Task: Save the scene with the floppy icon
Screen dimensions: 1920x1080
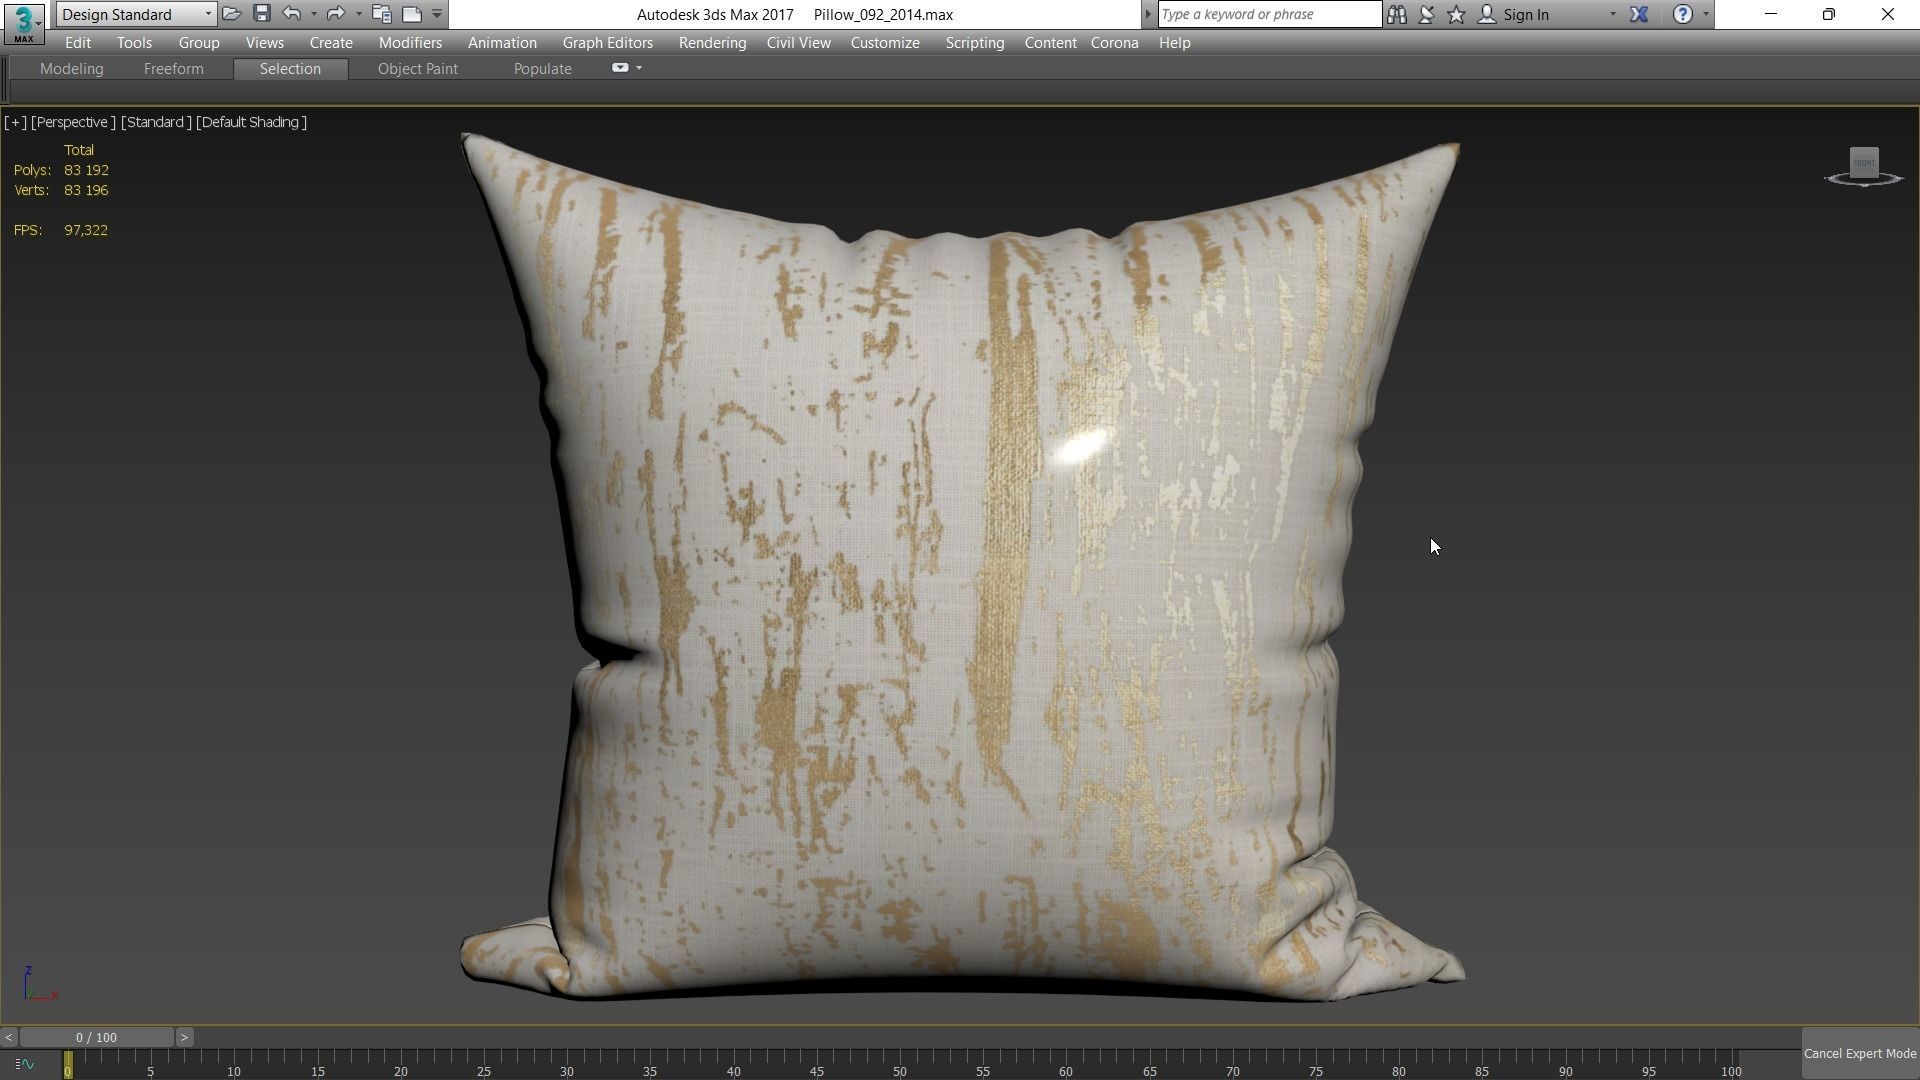Action: tap(262, 14)
